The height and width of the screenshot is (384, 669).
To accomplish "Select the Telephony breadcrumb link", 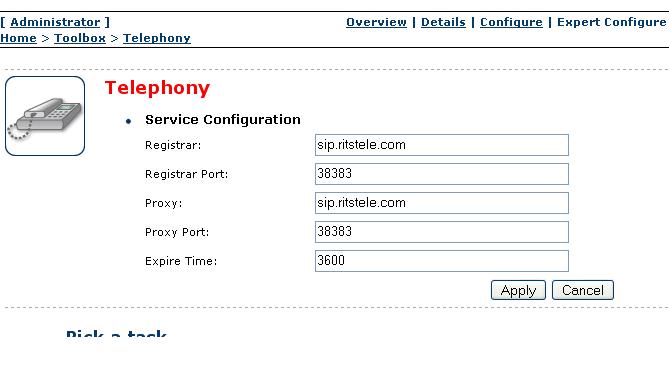I will (157, 38).
